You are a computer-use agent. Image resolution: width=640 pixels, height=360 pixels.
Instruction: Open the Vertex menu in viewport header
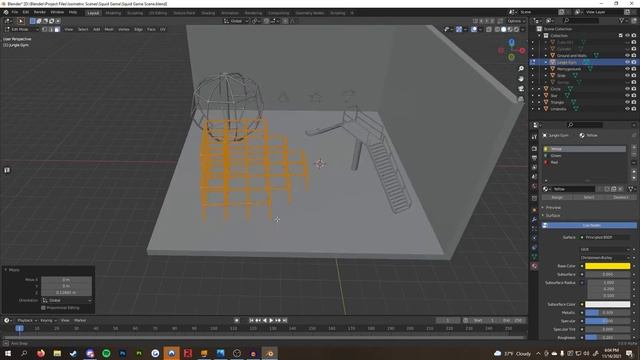124,29
